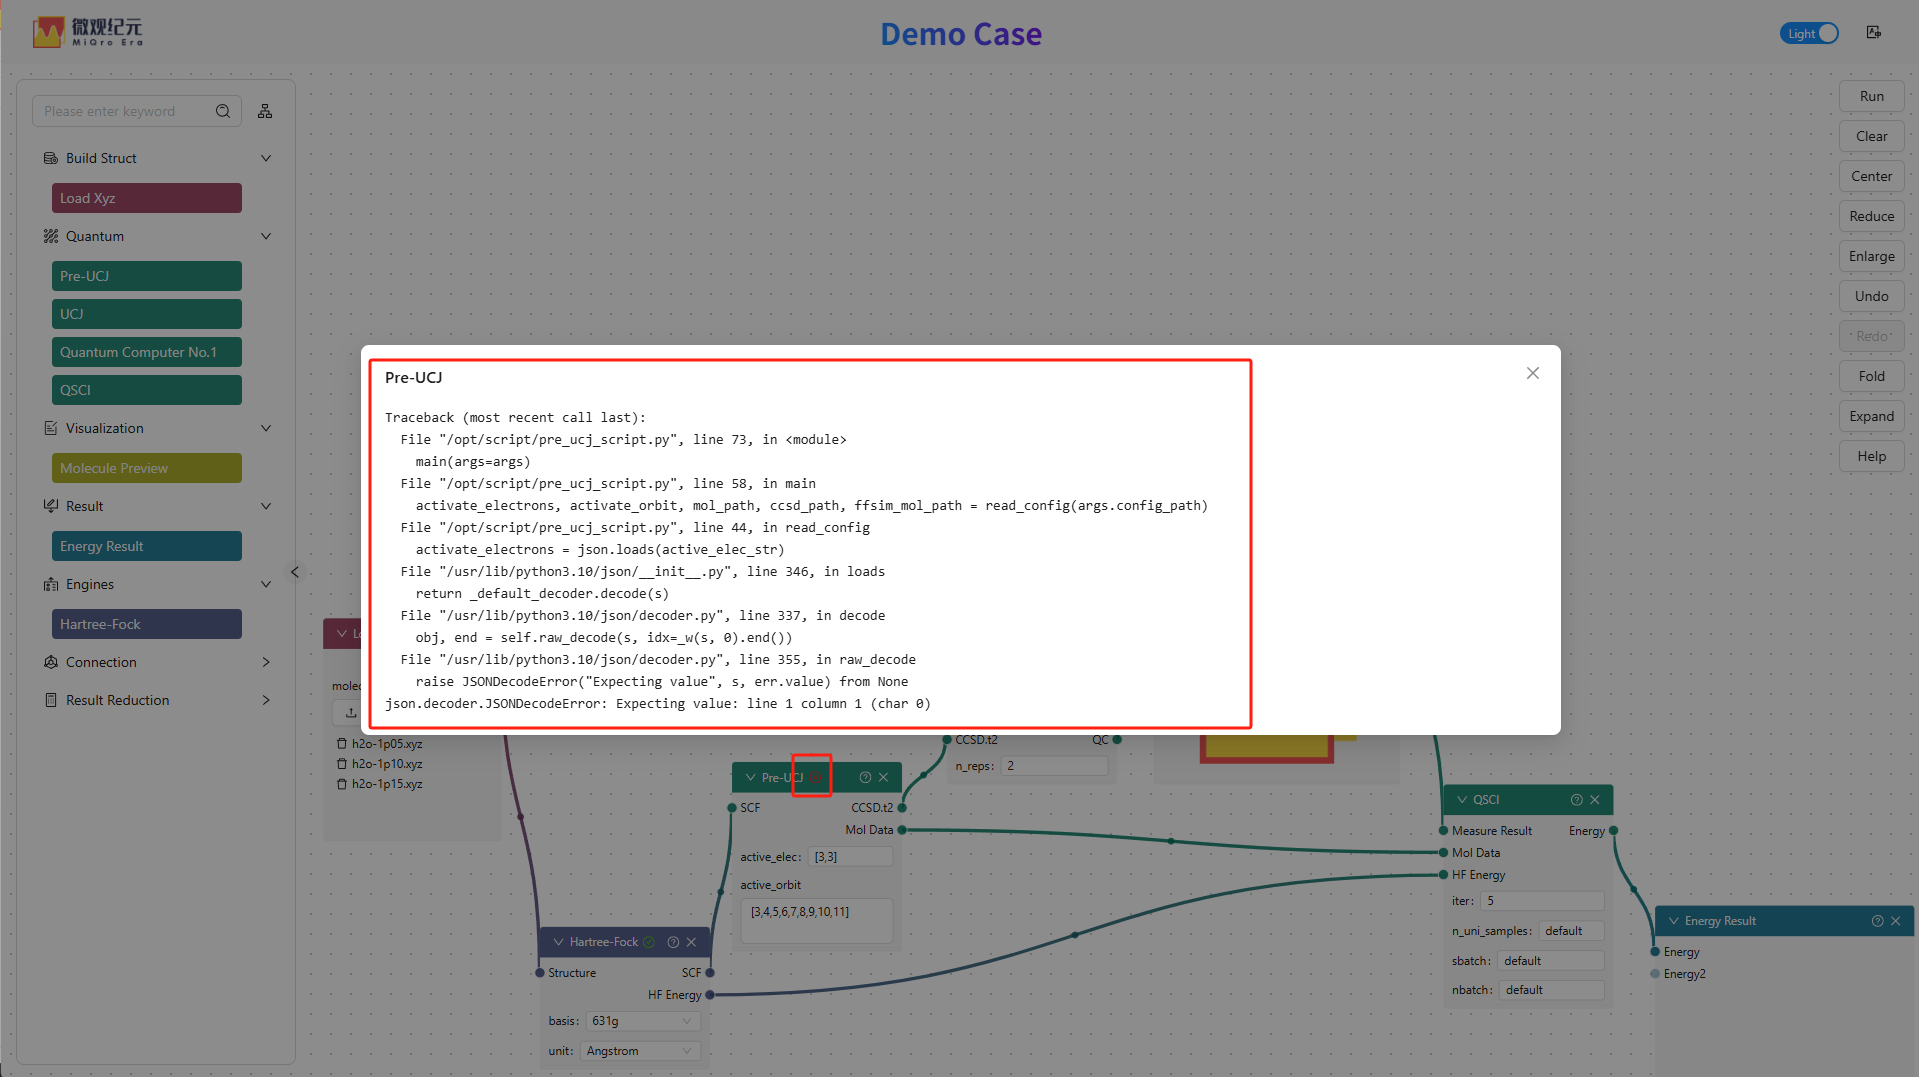Viewport: 1919px width, 1077px height.
Task: Select the UCJ node in sidebar
Action: point(147,314)
